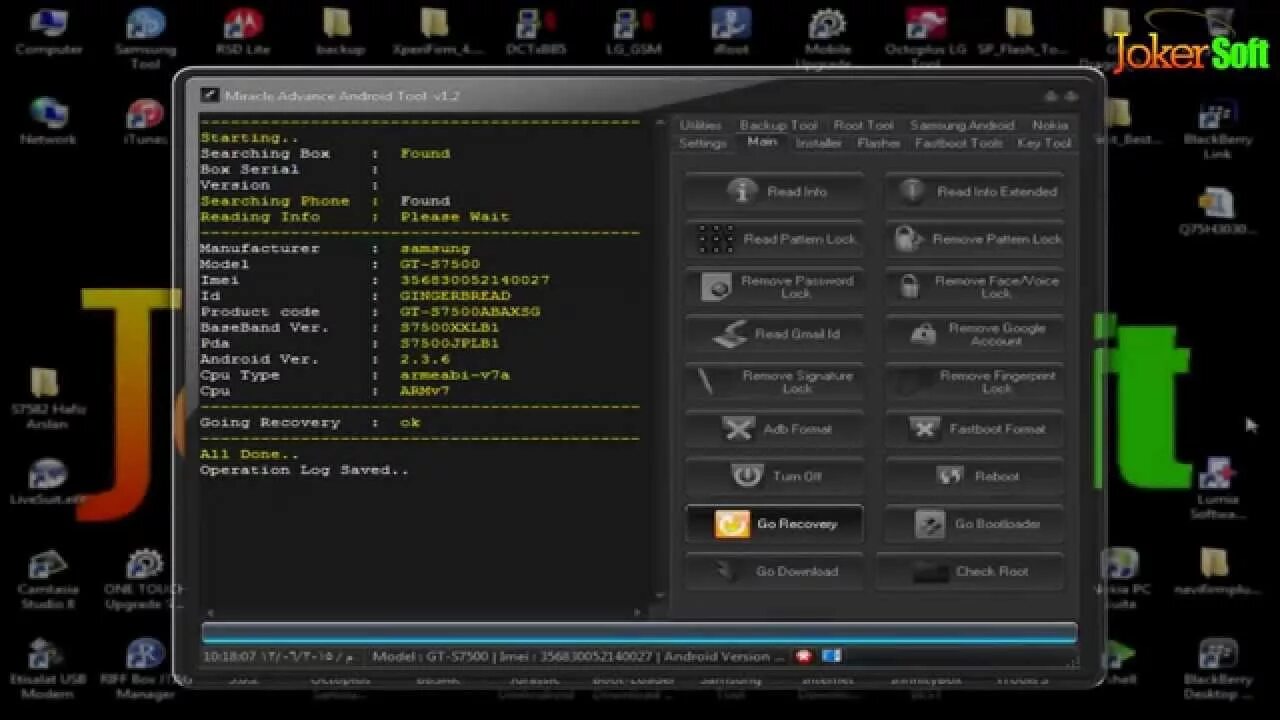The height and width of the screenshot is (720, 1280).
Task: Click the log's right scroll arrow
Action: point(638,612)
